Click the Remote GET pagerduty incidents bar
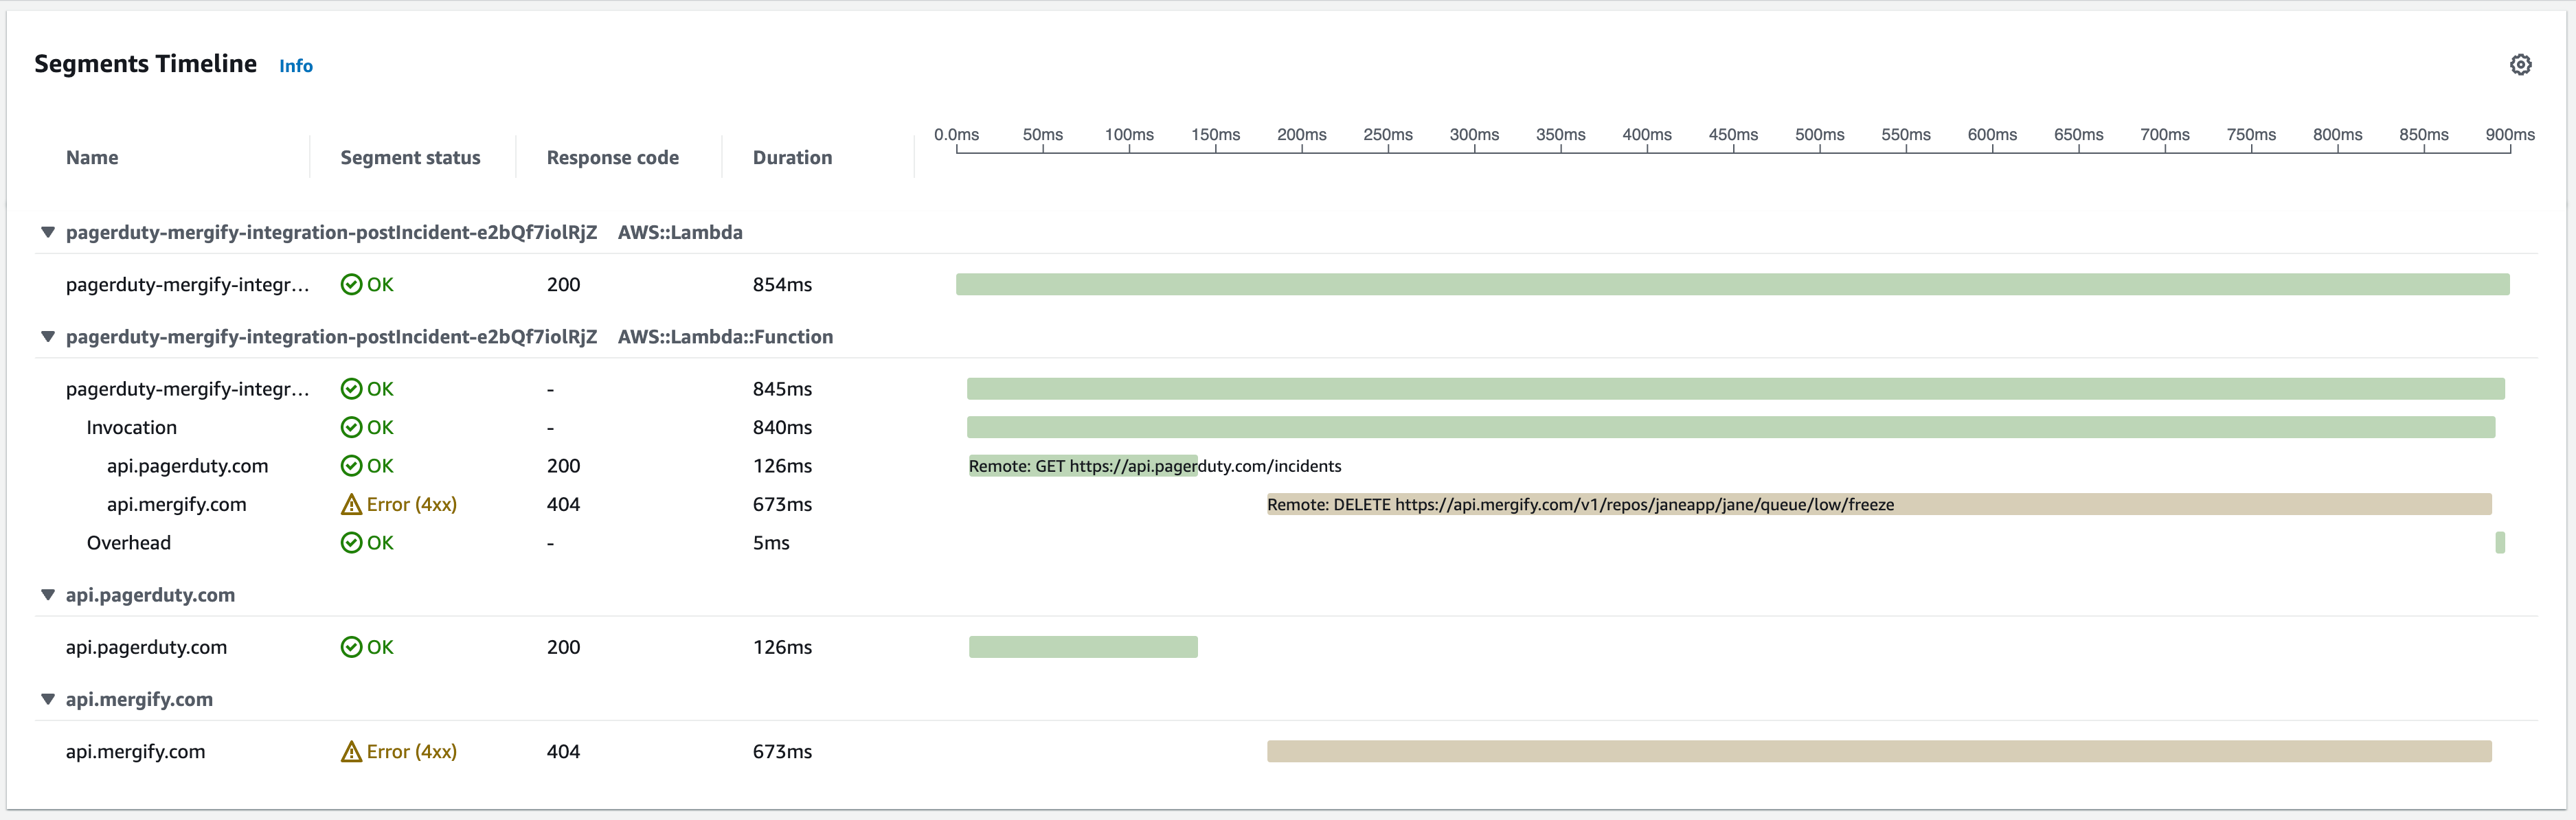 (x=1082, y=466)
